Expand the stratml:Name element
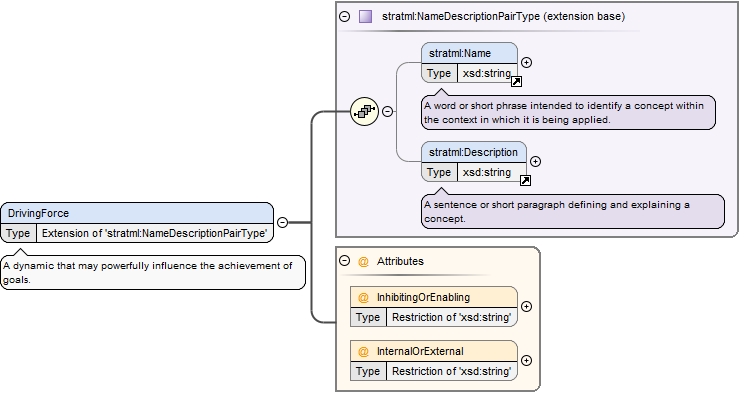756x393 pixels. 526,62
